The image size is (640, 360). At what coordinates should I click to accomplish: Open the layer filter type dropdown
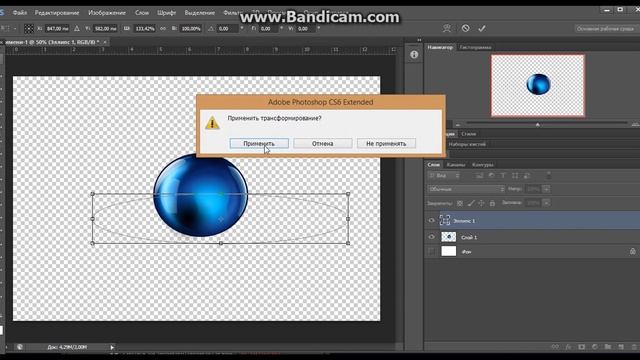pyautogui.click(x=444, y=176)
